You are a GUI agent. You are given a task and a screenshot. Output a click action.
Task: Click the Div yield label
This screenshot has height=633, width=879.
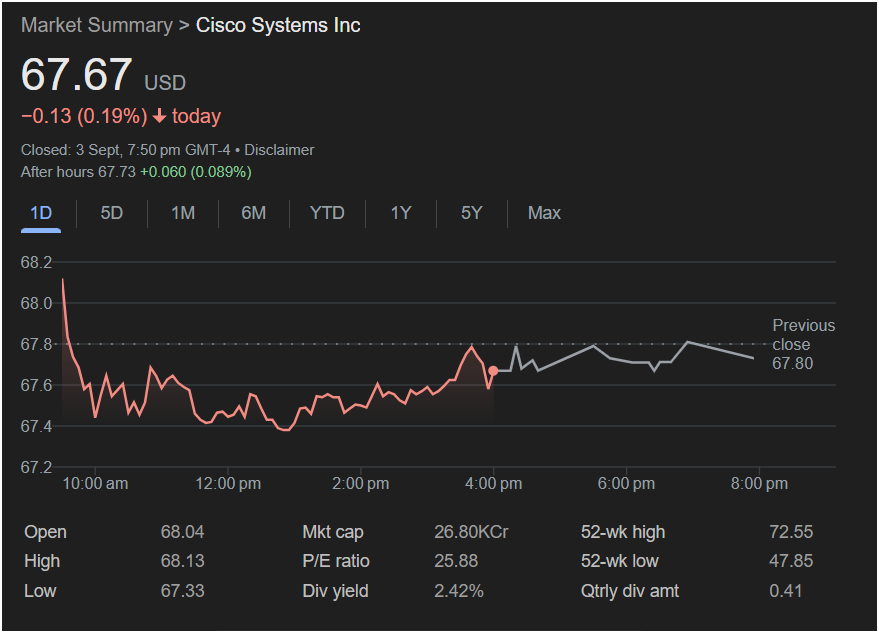(x=335, y=590)
